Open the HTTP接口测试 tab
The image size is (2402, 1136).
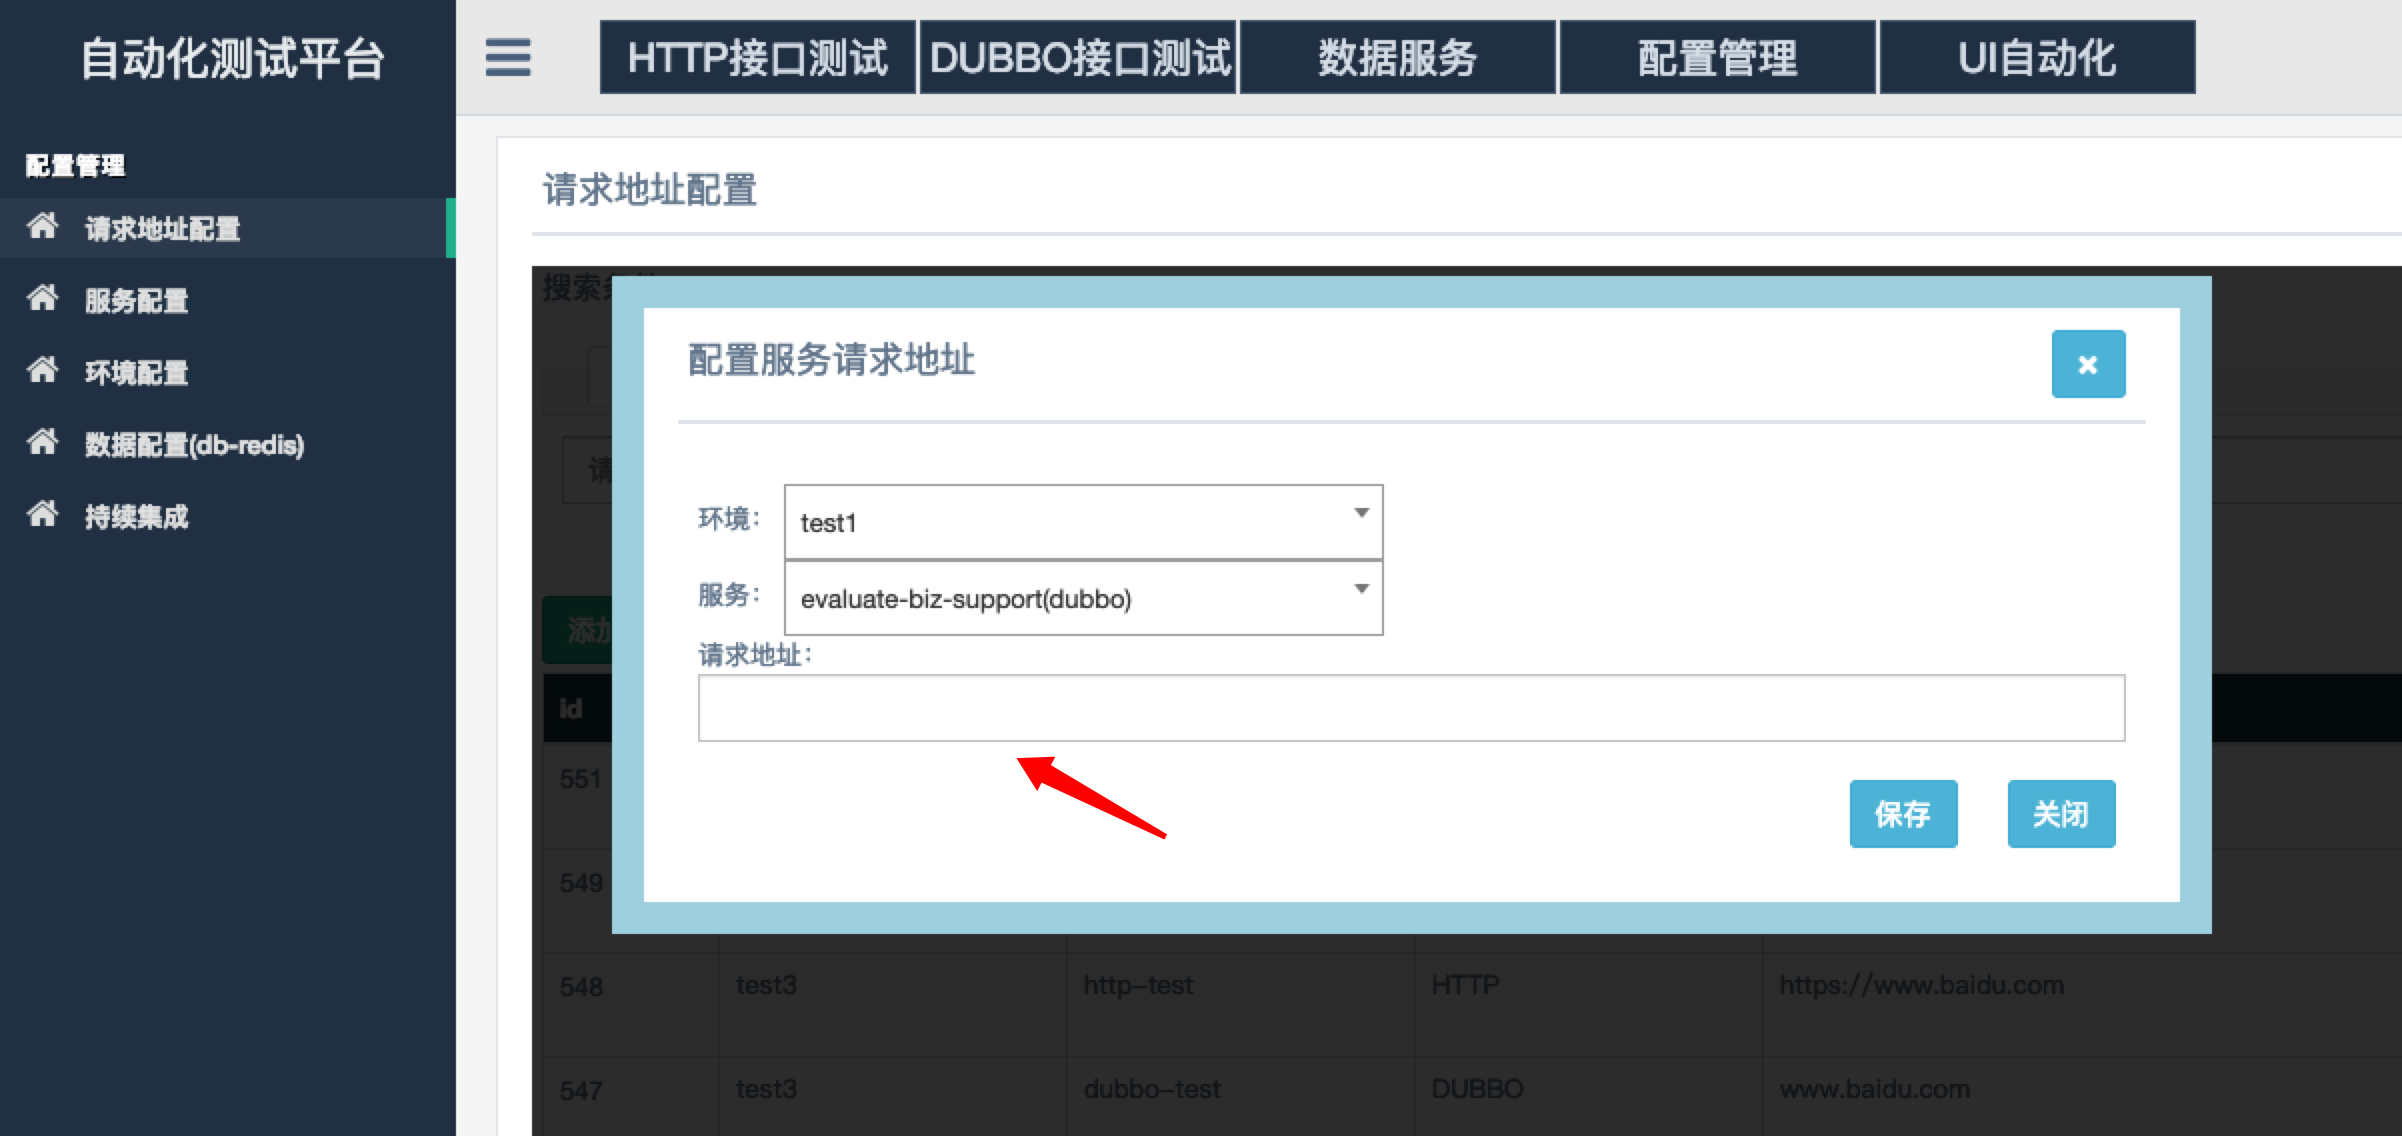coord(757,57)
